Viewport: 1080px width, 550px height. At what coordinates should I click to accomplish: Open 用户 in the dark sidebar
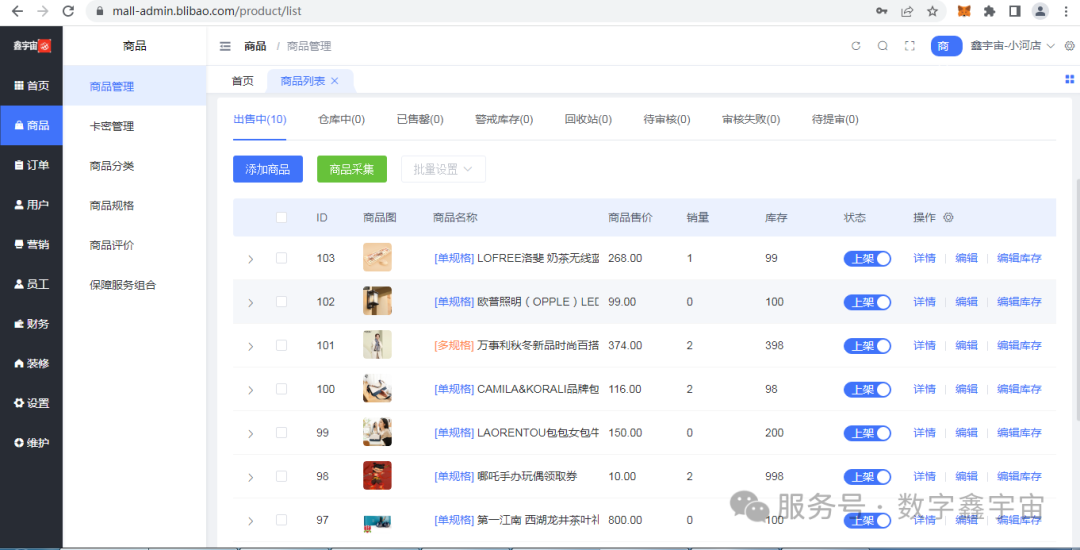click(x=32, y=204)
